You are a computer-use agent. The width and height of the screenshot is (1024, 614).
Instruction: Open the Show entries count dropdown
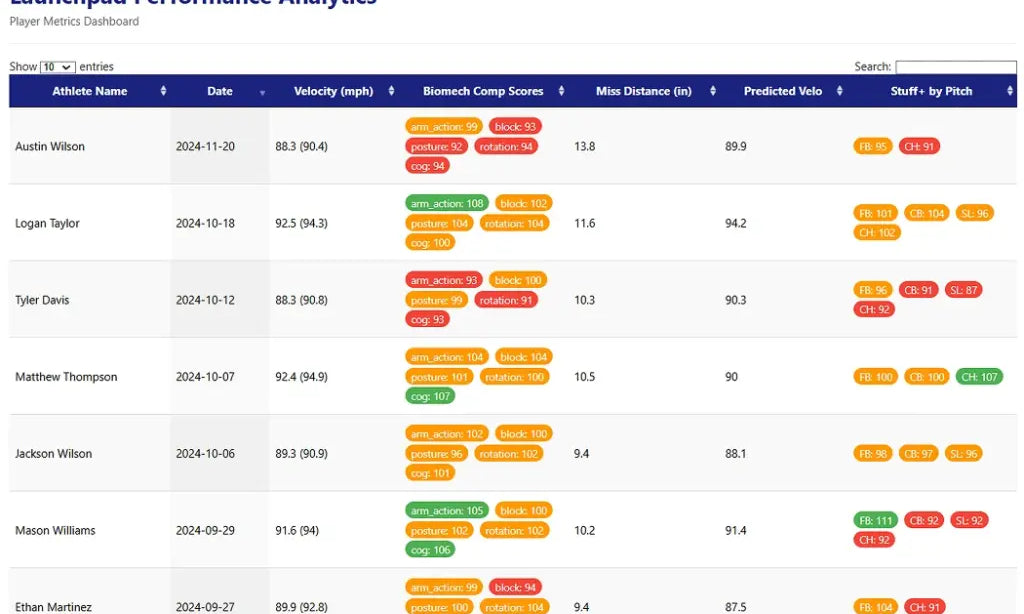(x=57, y=67)
